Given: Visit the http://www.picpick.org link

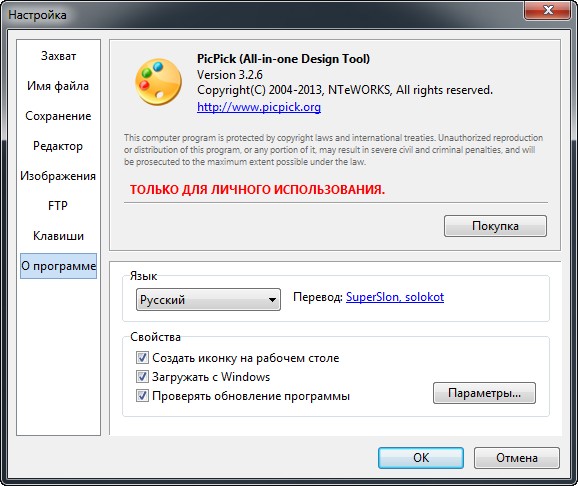Looking at the screenshot, I should (259, 107).
